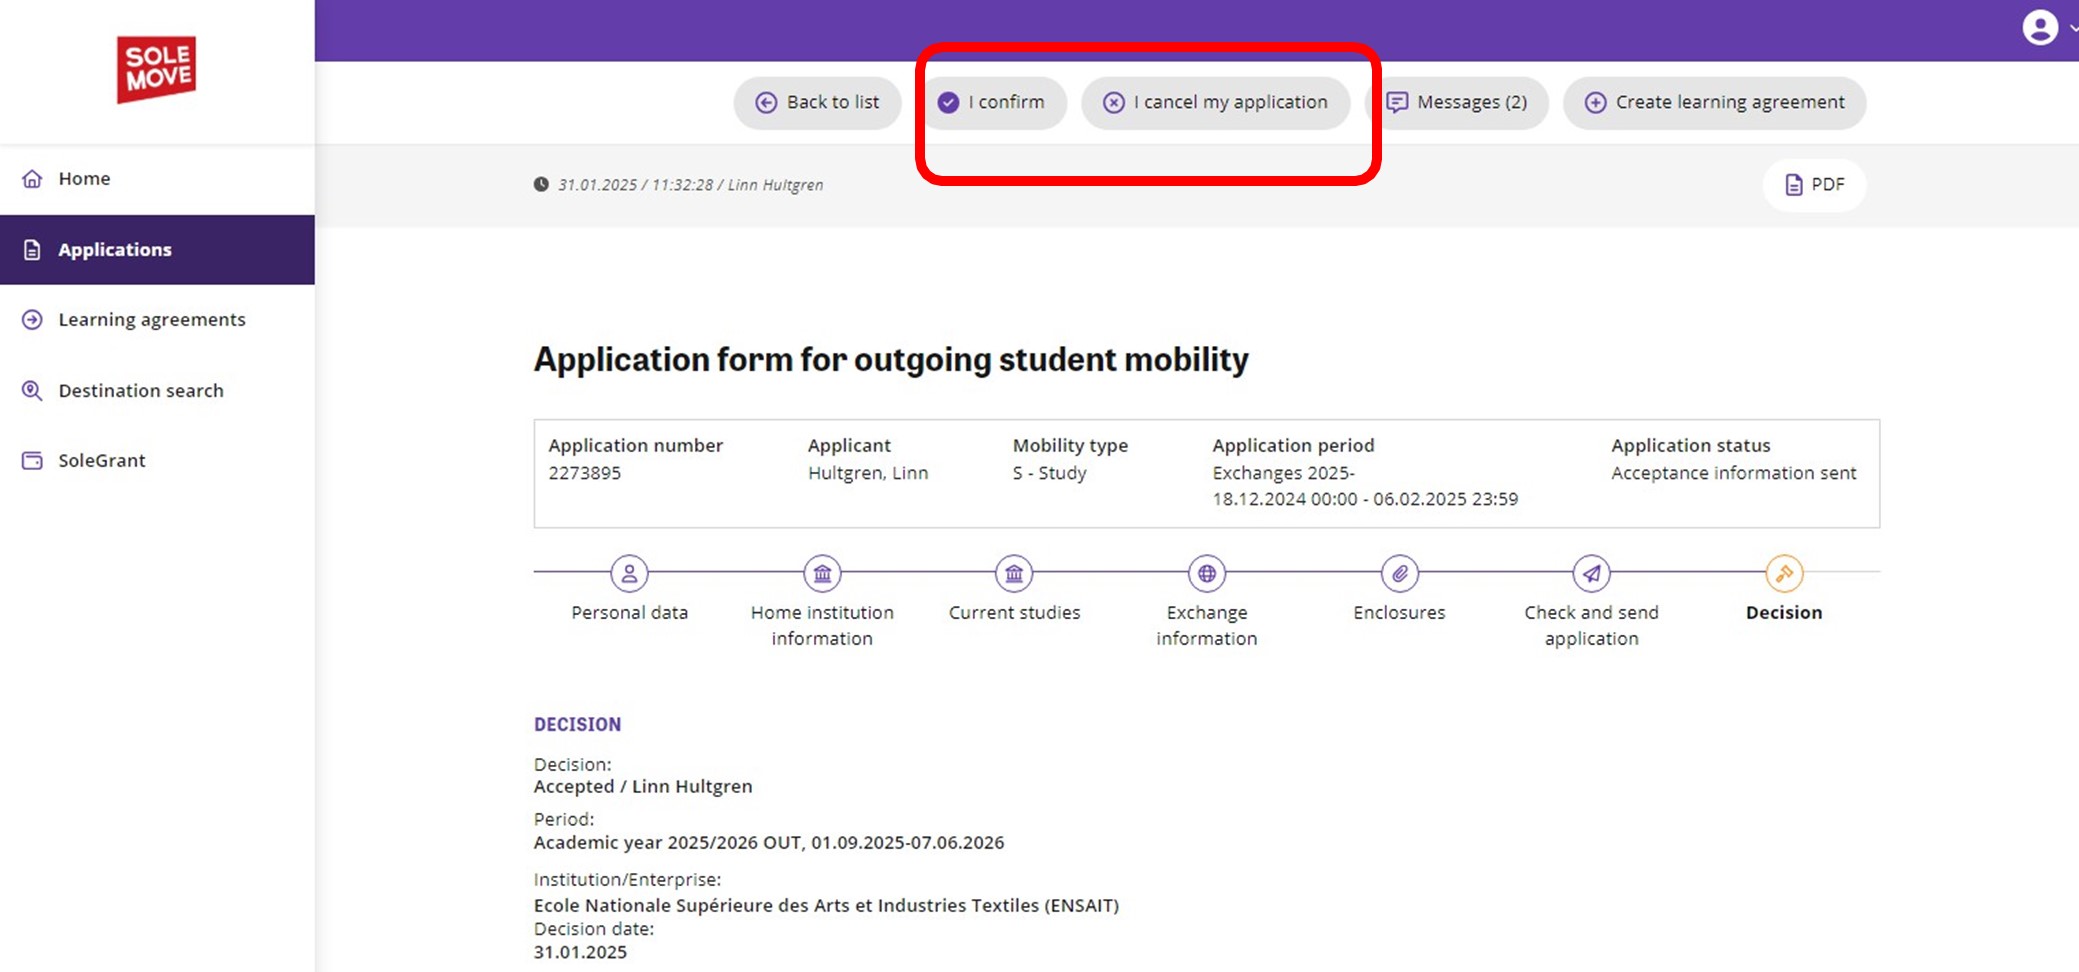Open the Check and send application icon
Image resolution: width=2079 pixels, height=972 pixels.
1591,574
